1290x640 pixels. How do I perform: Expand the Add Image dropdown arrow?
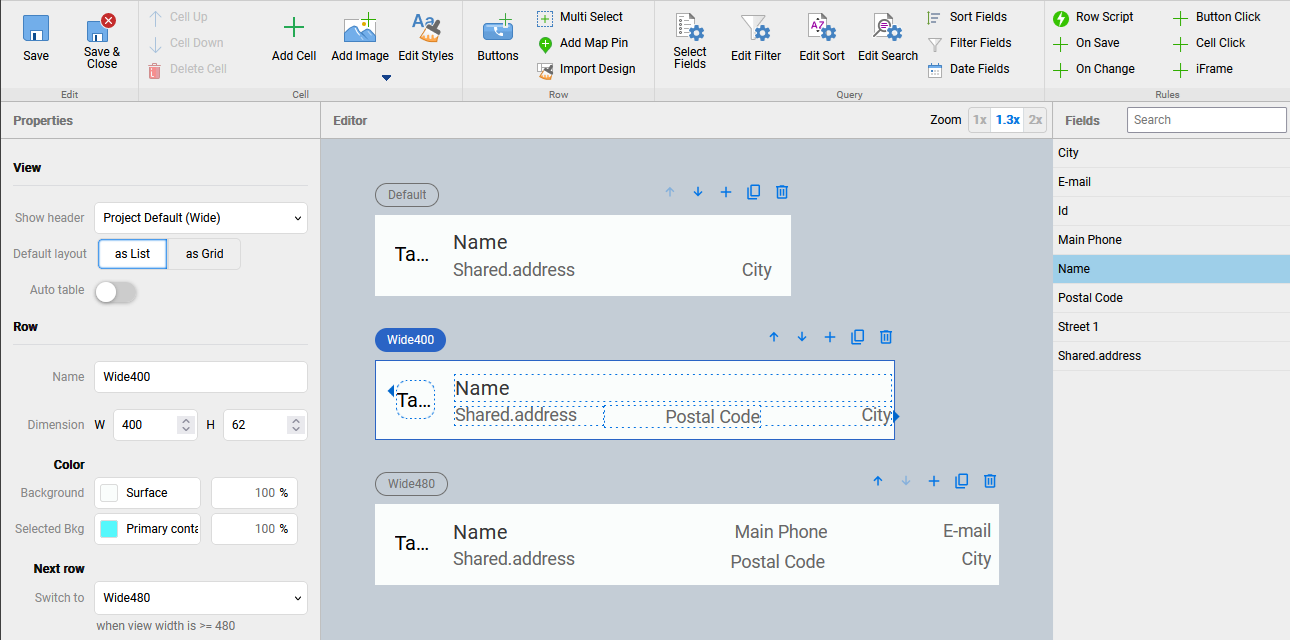(x=386, y=78)
